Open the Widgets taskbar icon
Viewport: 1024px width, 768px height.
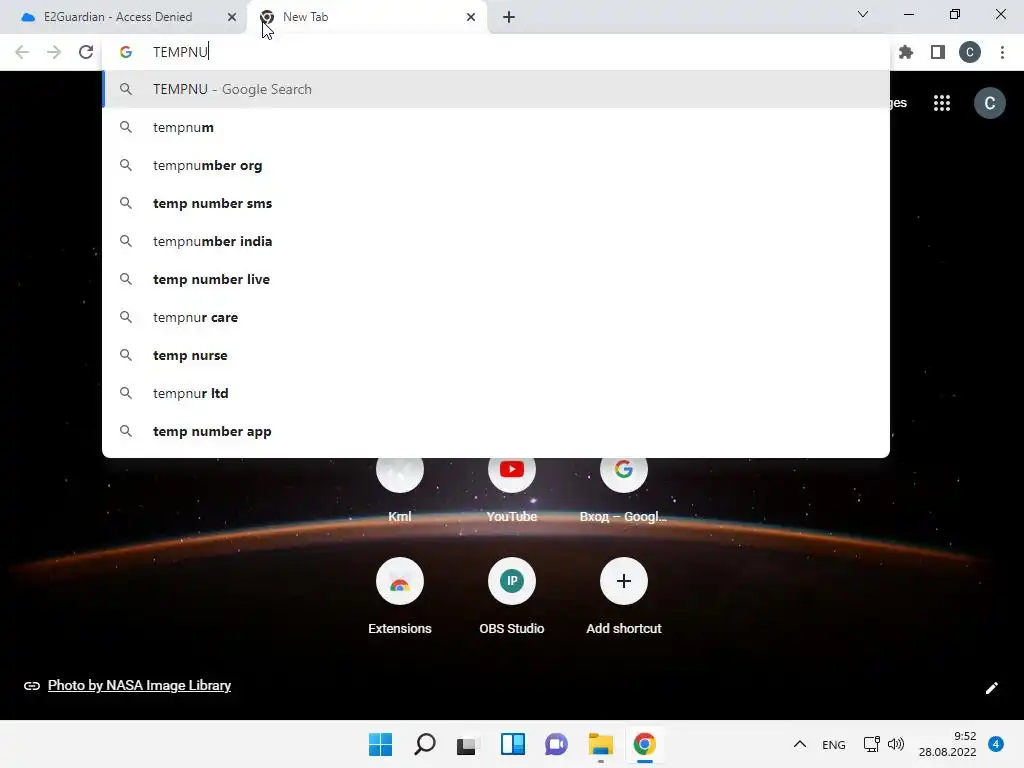pyautogui.click(x=513, y=744)
